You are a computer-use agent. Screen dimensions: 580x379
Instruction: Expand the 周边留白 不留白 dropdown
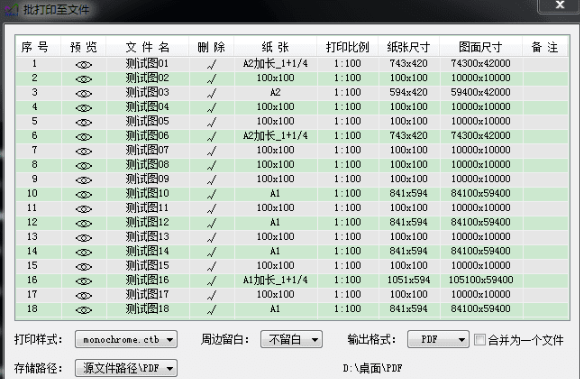pos(291,339)
